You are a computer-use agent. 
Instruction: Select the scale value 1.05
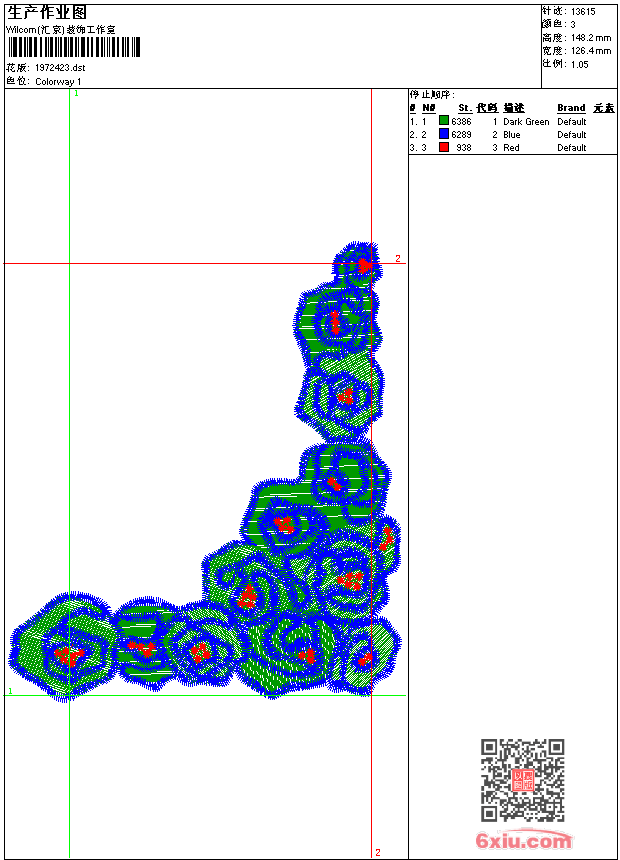click(579, 64)
